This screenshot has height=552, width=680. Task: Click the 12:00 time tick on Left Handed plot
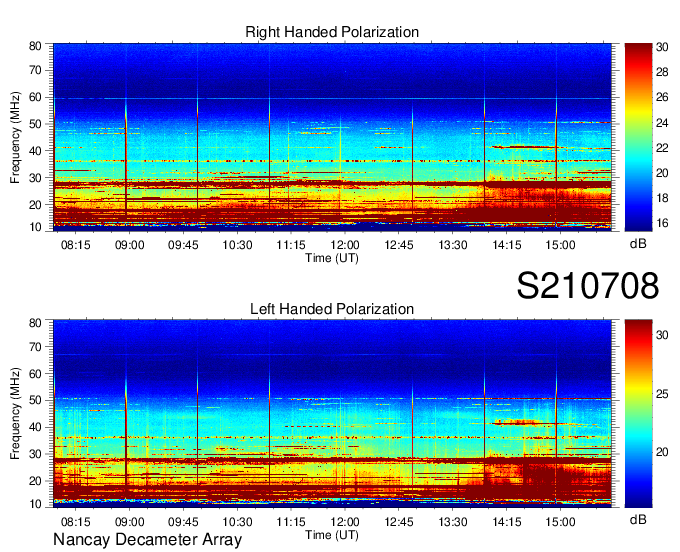[x=345, y=521]
